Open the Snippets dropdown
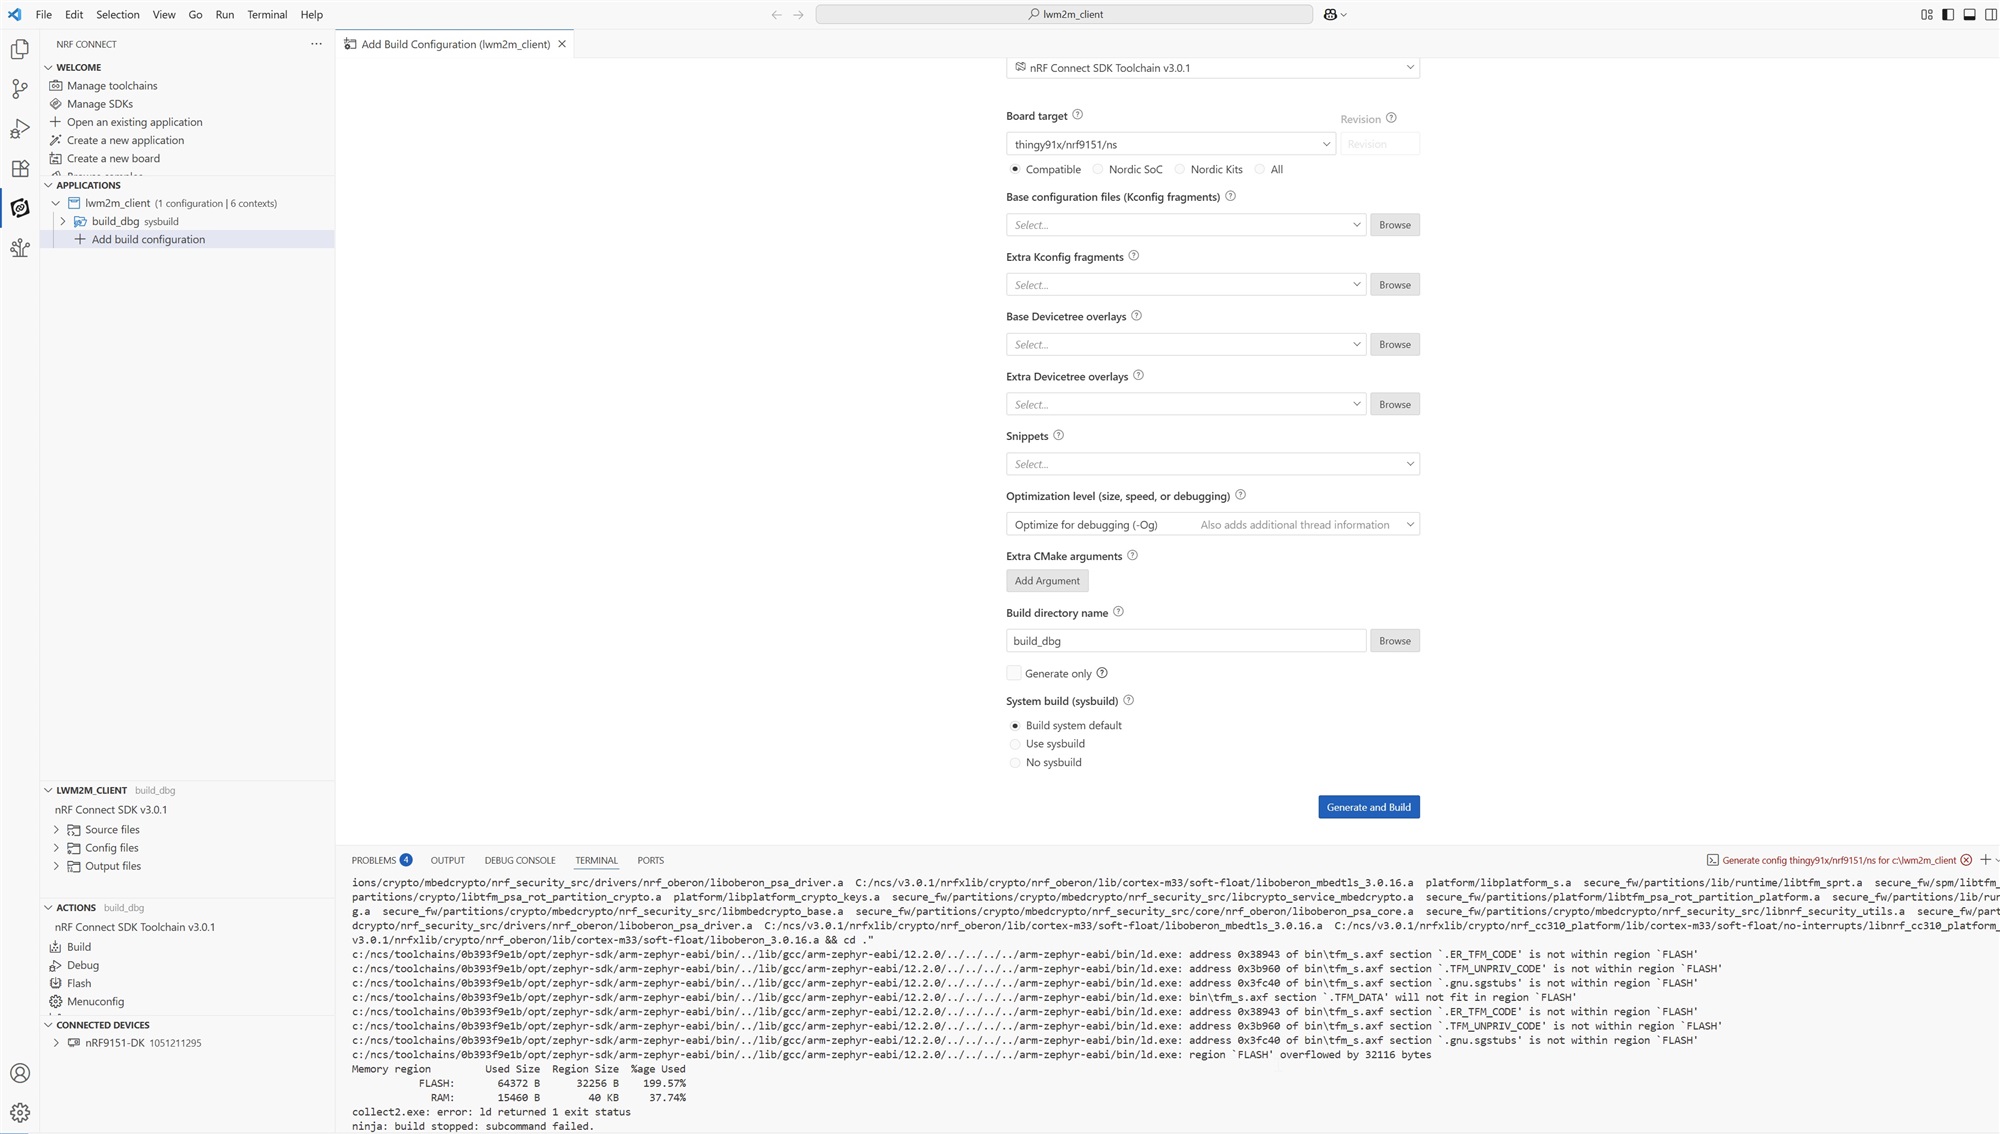The height and width of the screenshot is (1134, 2000). click(x=1213, y=464)
